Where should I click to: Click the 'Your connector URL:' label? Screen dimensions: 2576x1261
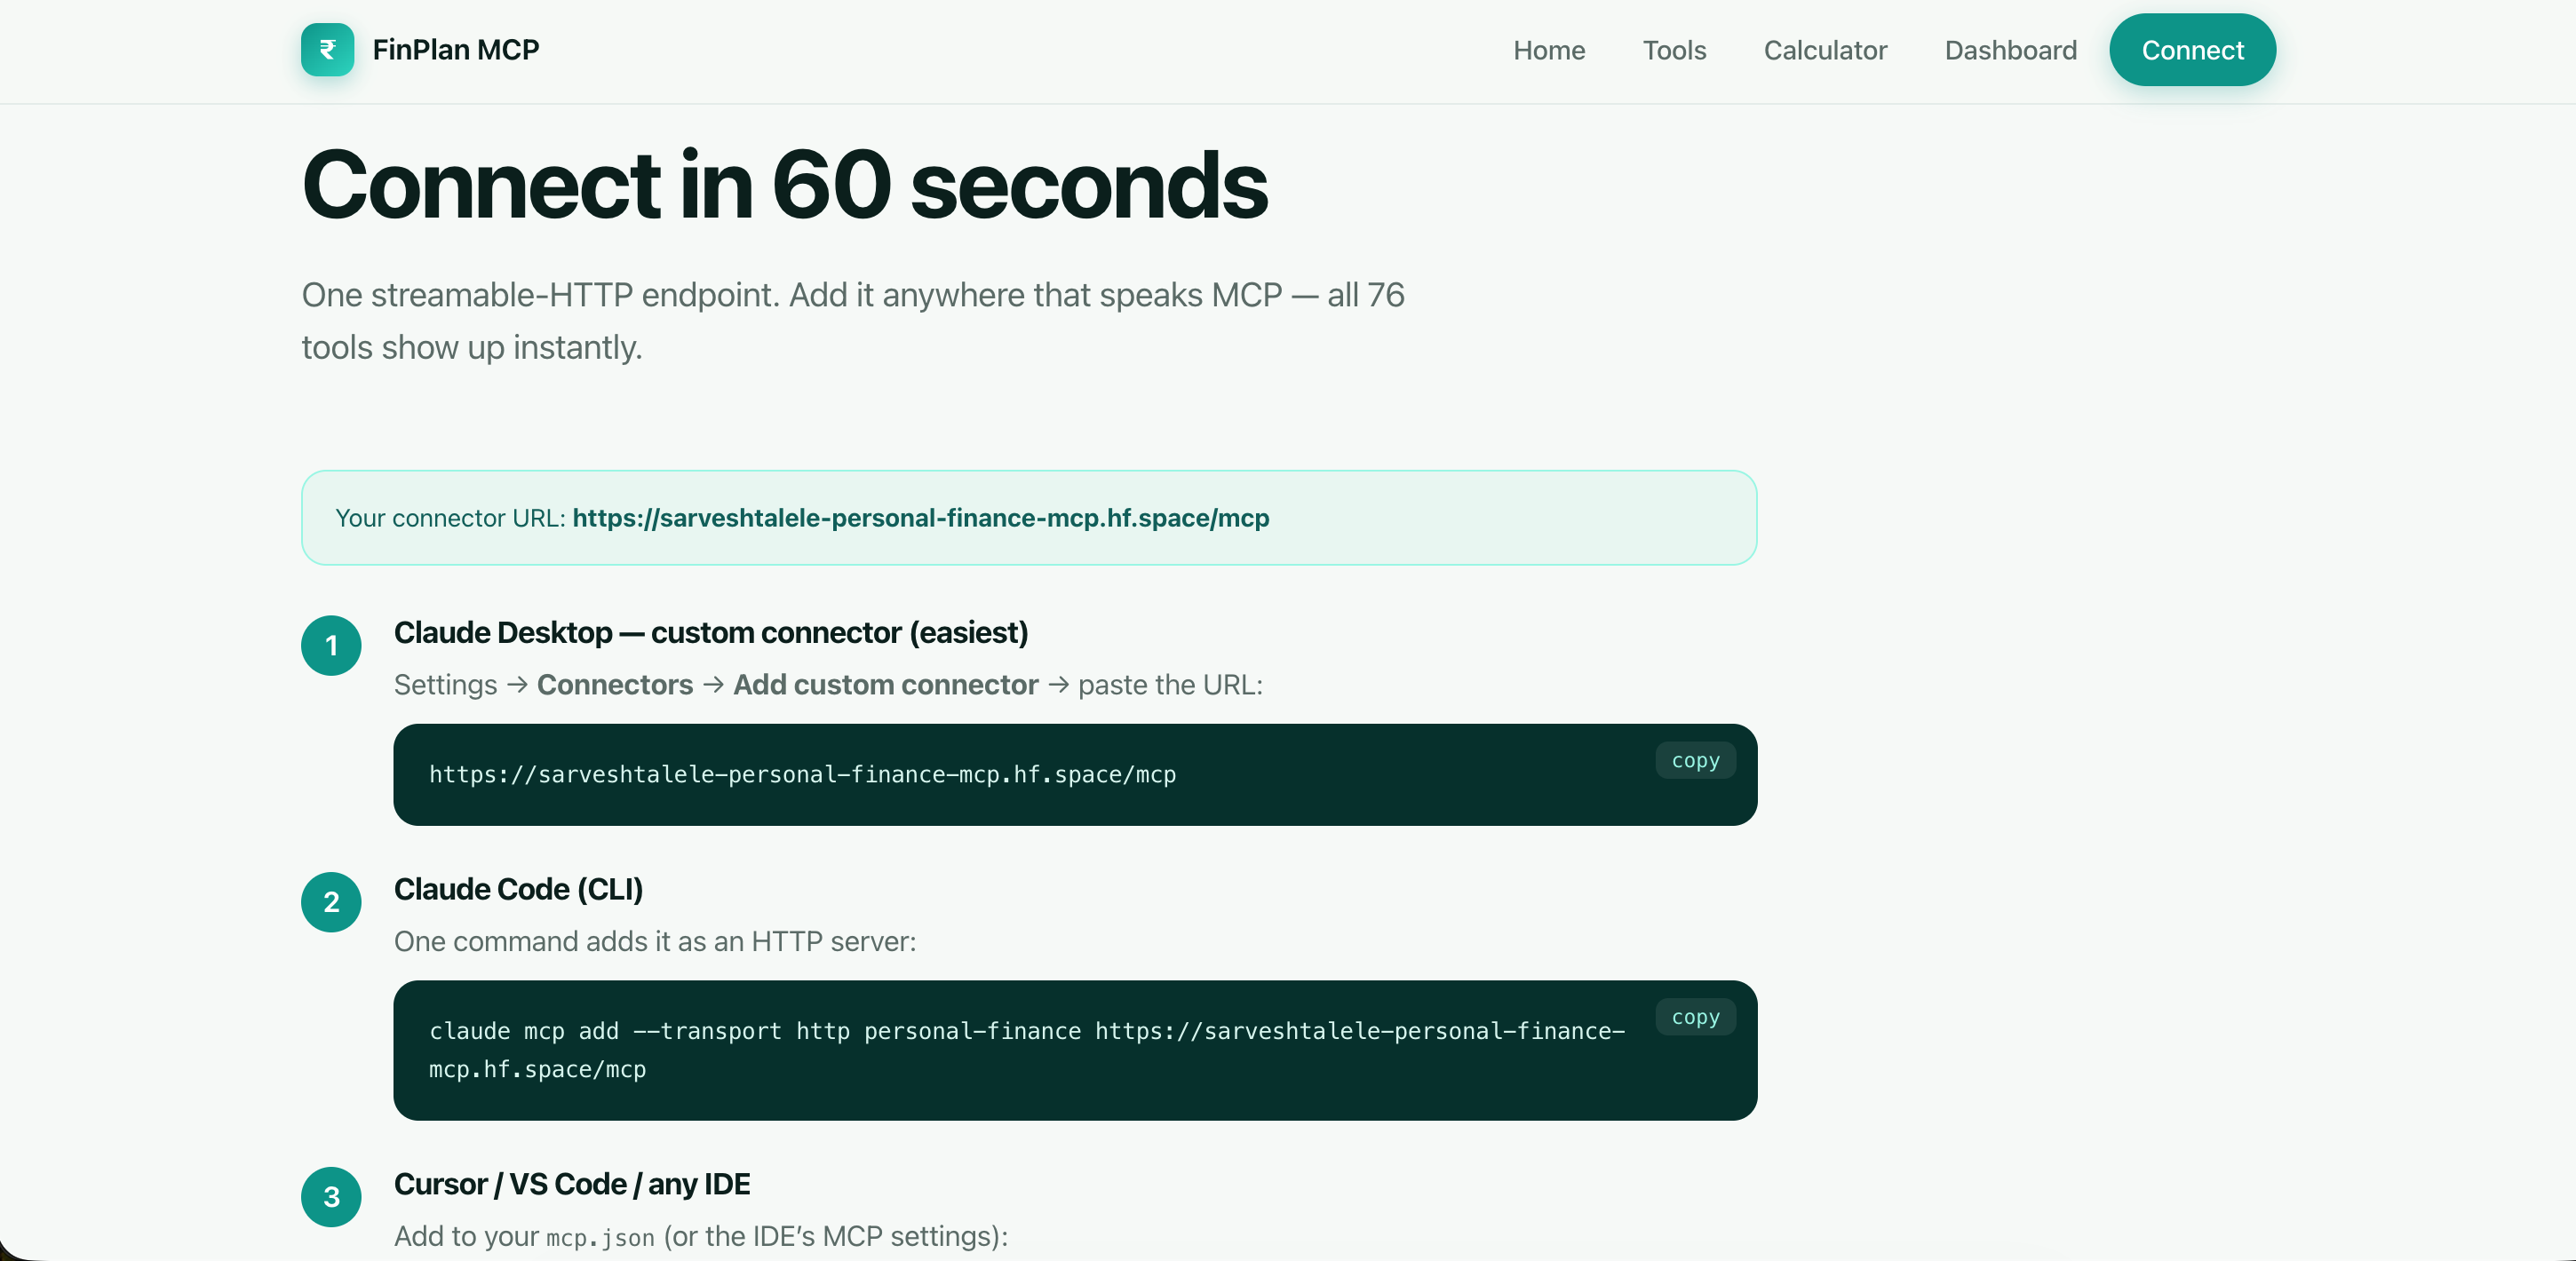(450, 518)
